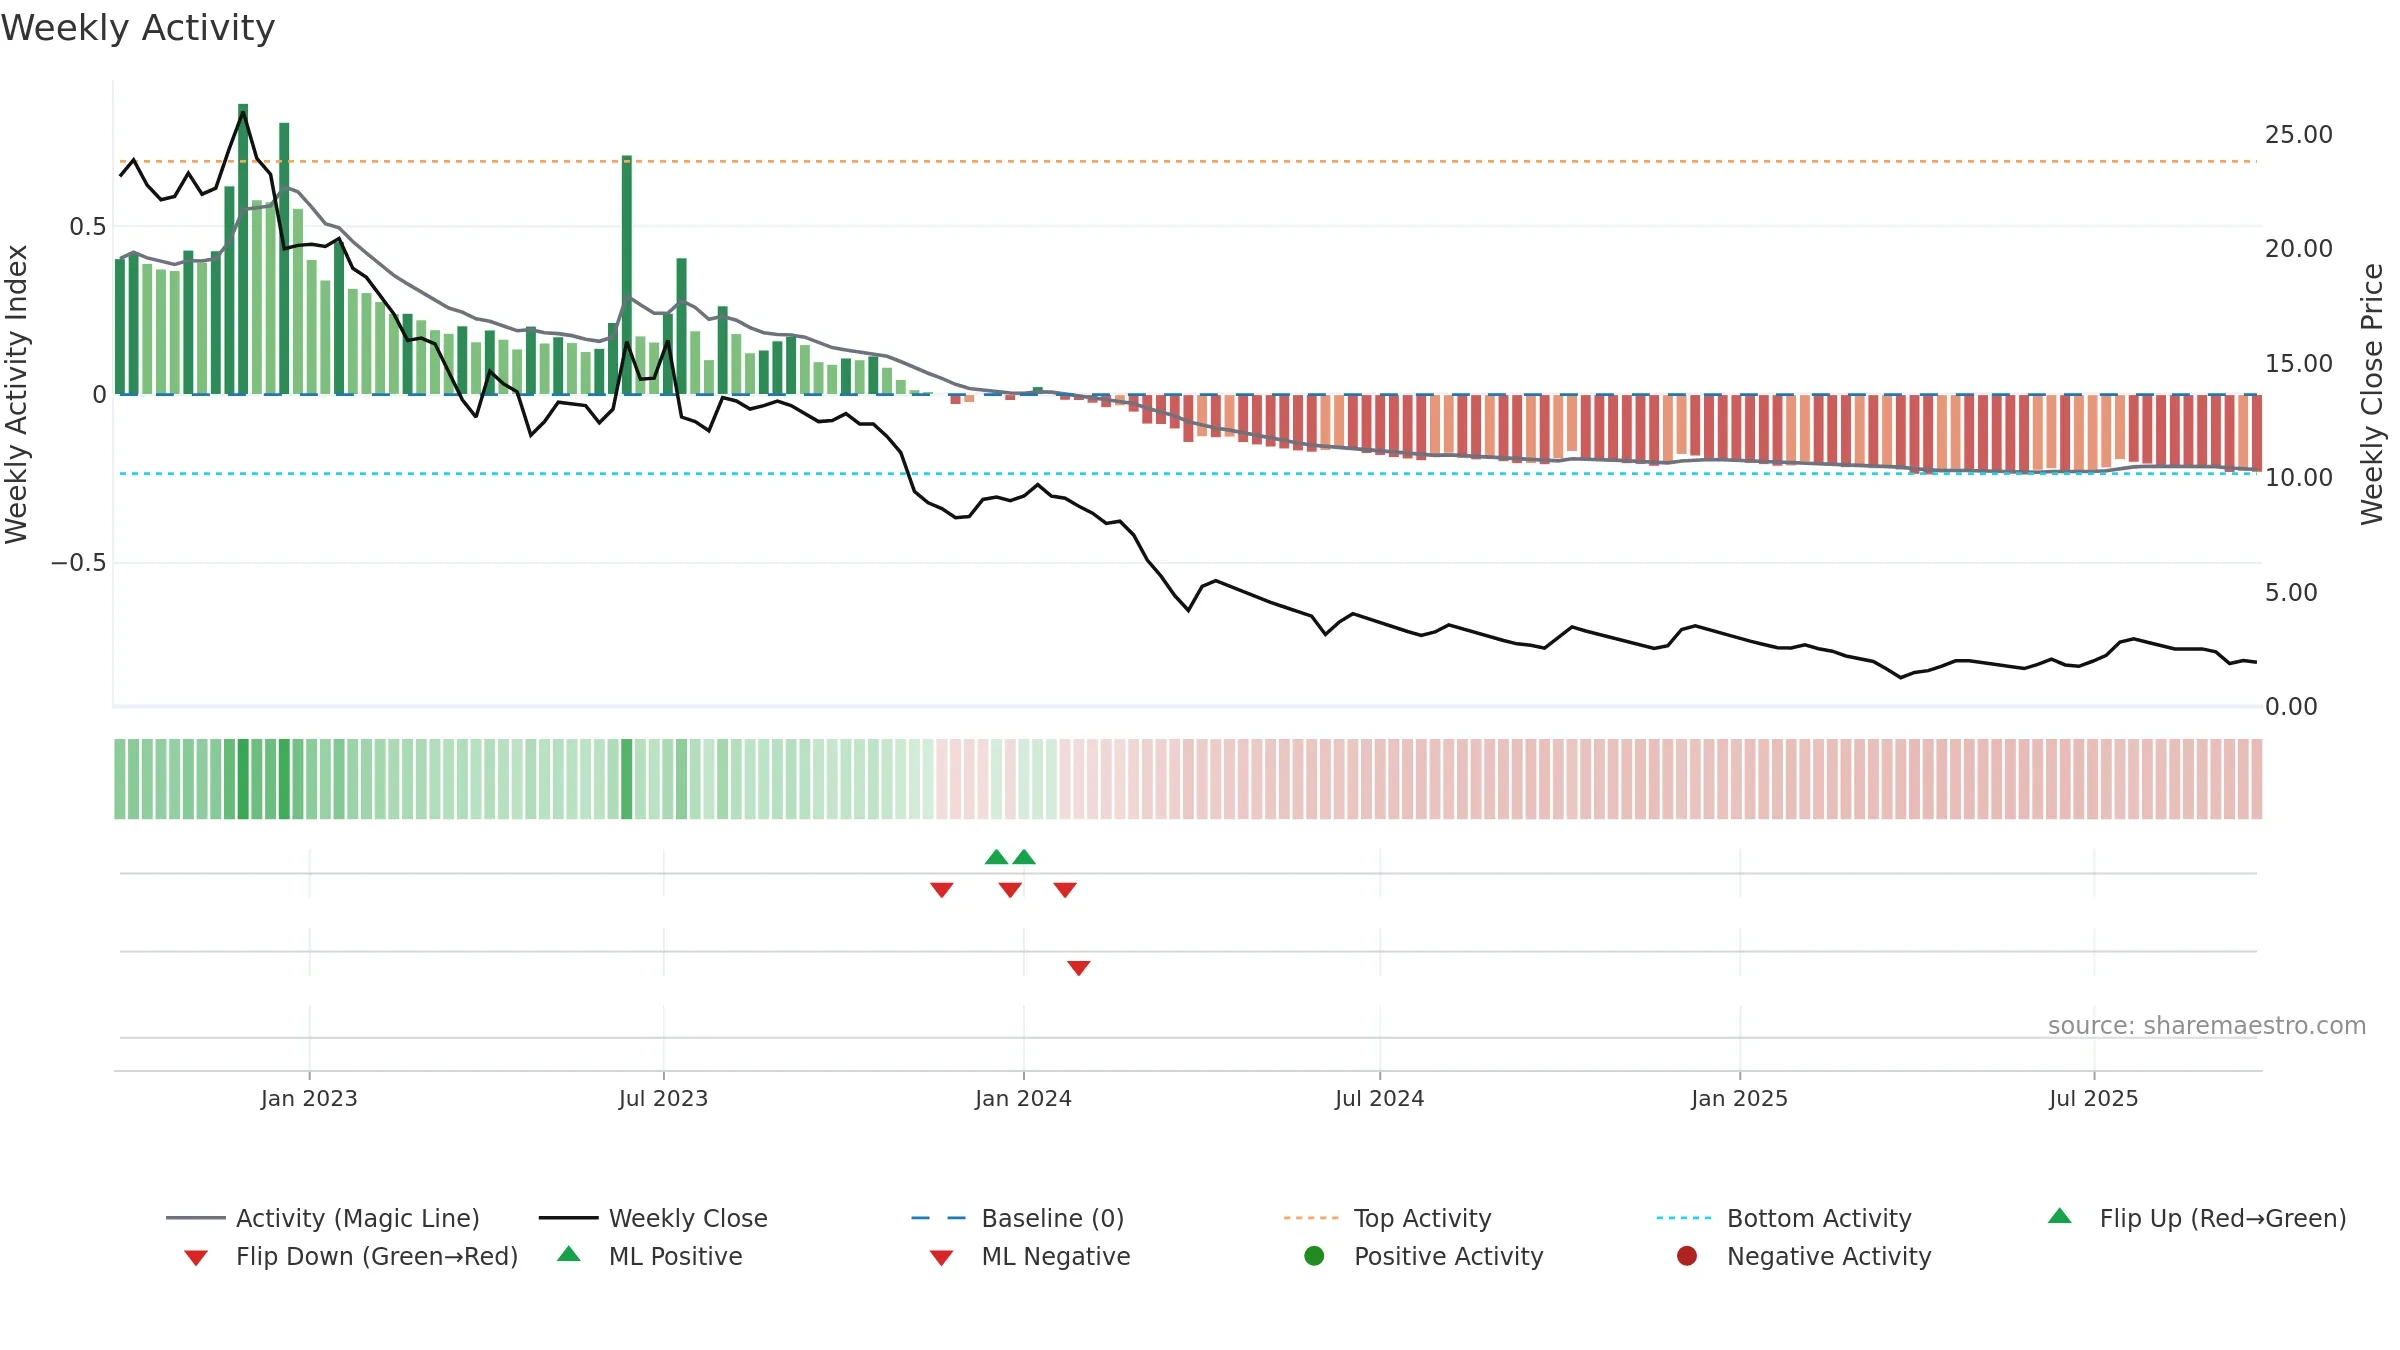Click the ML Negative marker on second event row
This screenshot has width=2400, height=1350.
[1079, 968]
